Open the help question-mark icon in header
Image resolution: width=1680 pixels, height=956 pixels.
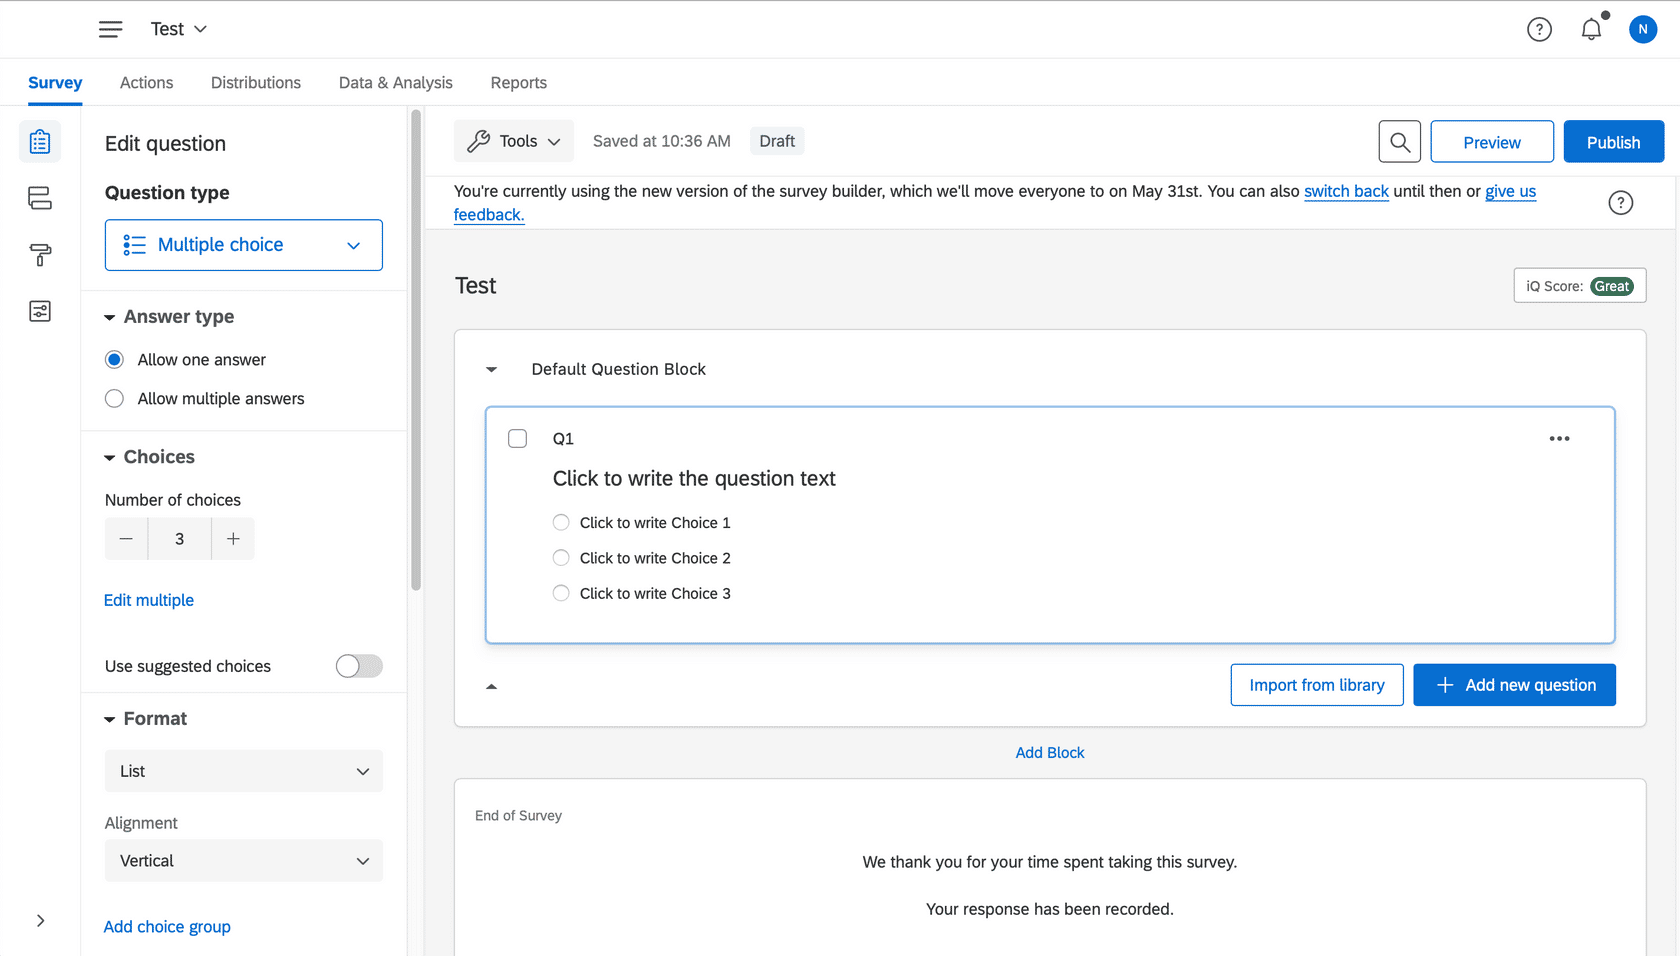[1539, 29]
